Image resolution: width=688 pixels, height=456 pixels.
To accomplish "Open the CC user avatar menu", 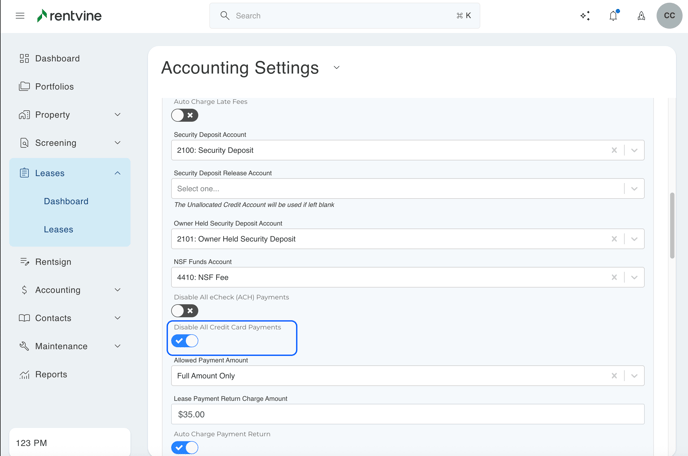I will tap(669, 16).
